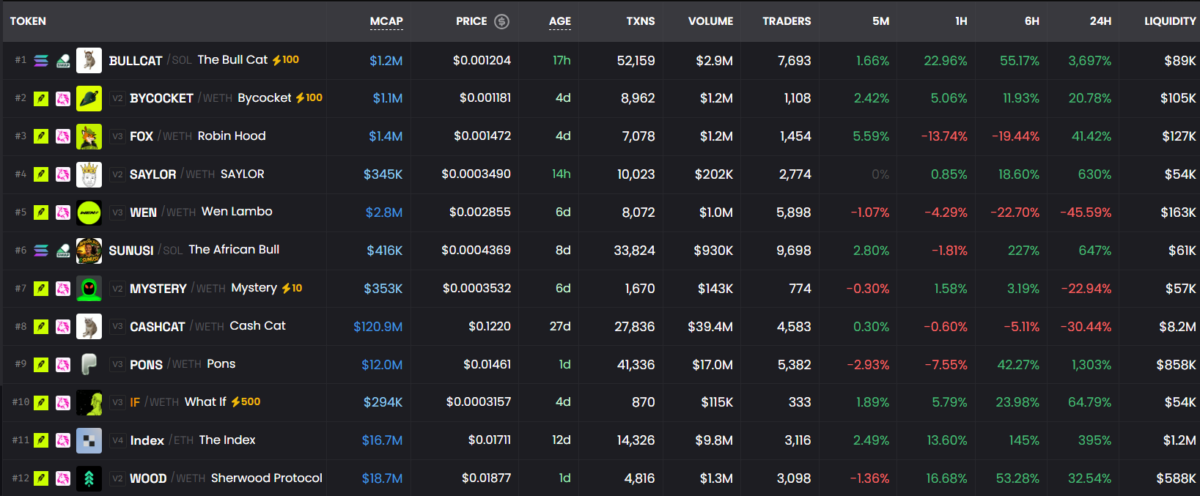Sort table by 5M change column
Viewport: 1200px width, 496px height.
(x=880, y=21)
